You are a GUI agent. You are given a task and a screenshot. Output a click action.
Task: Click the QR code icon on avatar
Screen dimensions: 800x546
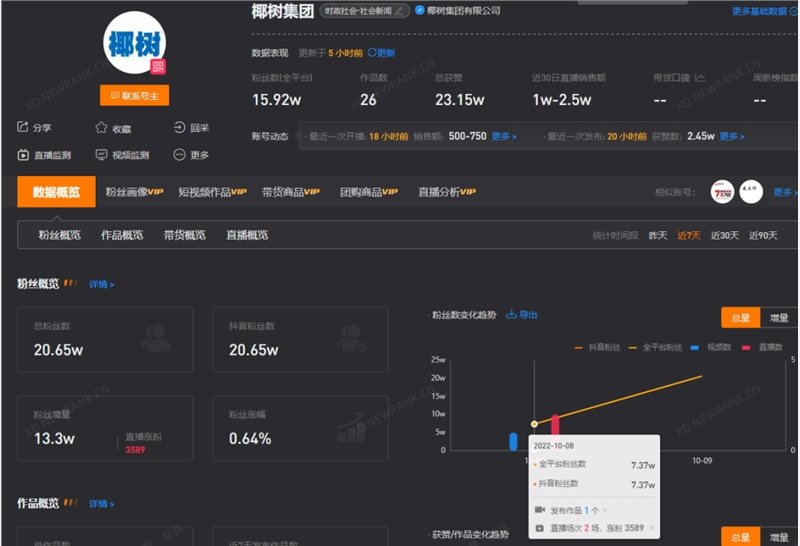click(x=158, y=67)
